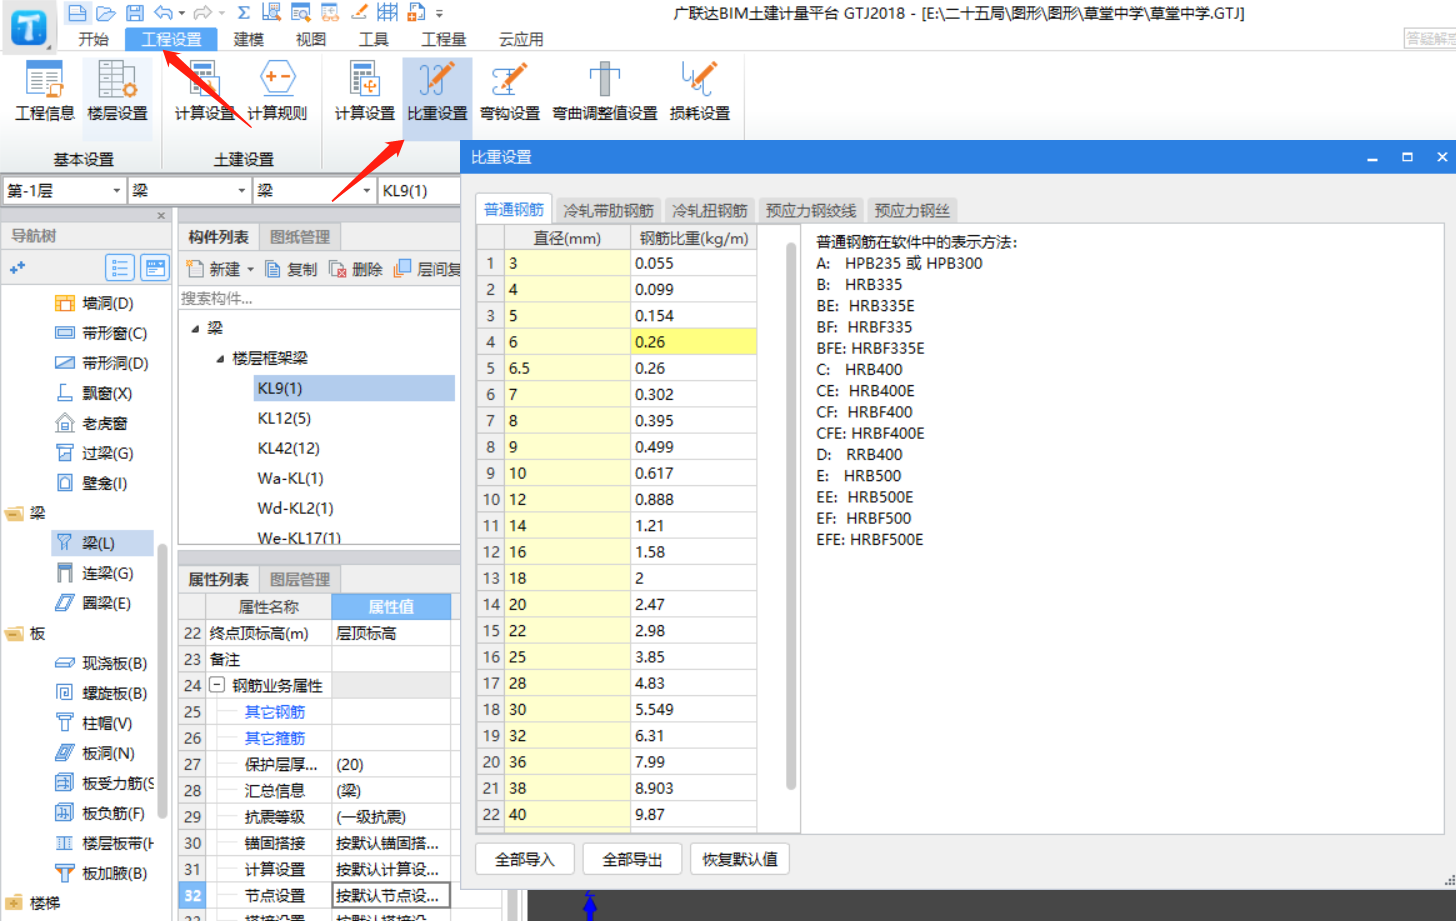Switch to the 云应用 ribbon tab
Image resolution: width=1456 pixels, height=921 pixels.
[x=521, y=39]
